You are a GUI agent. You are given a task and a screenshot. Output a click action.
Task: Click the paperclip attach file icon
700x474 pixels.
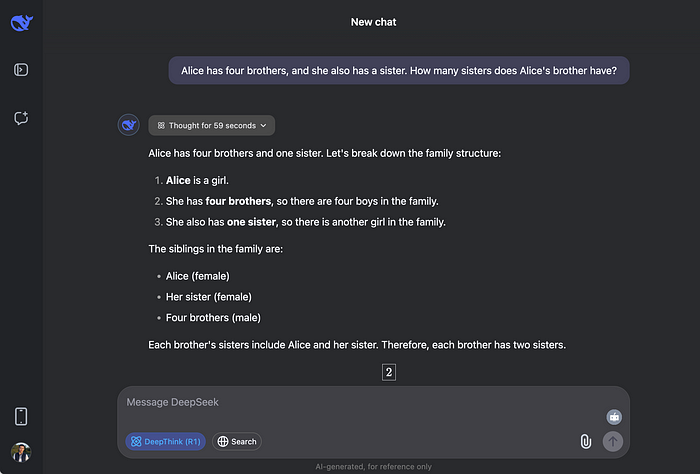coord(585,441)
